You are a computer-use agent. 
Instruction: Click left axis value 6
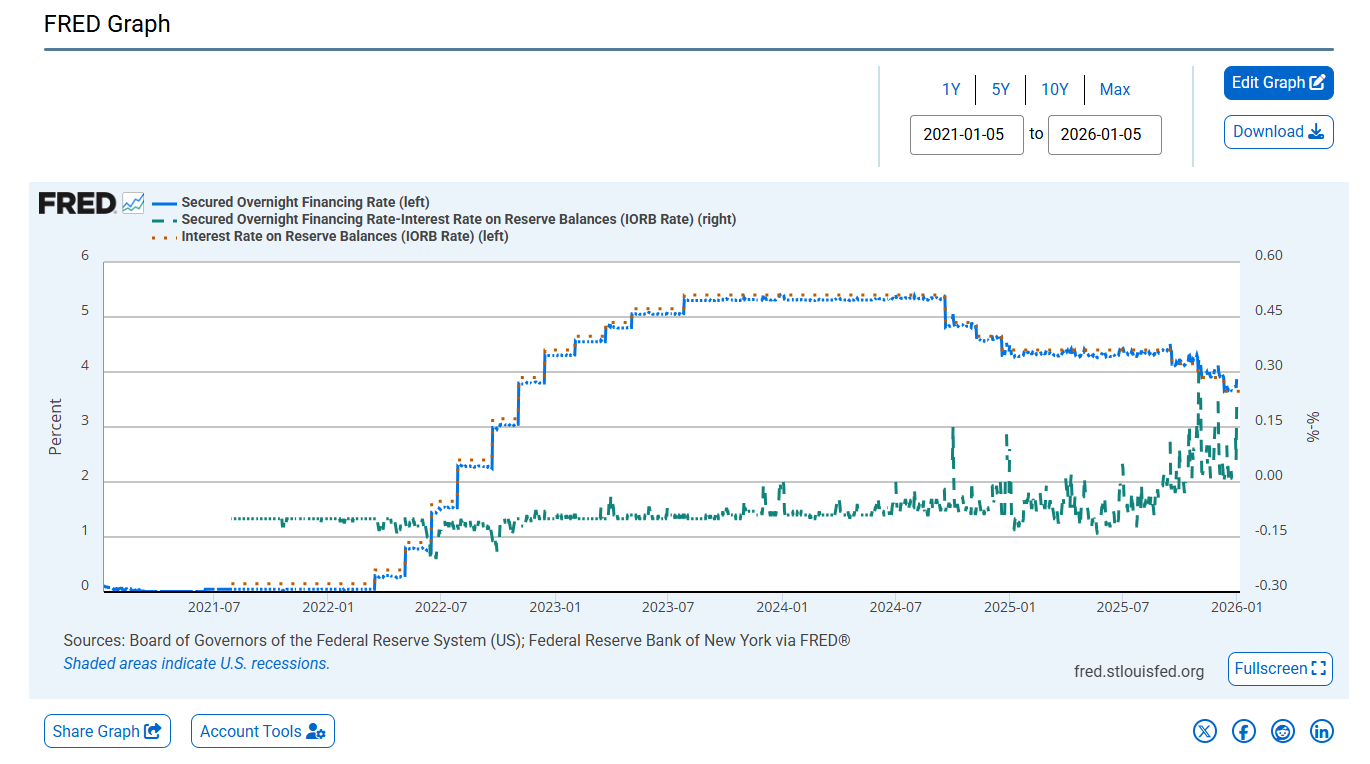pos(85,256)
